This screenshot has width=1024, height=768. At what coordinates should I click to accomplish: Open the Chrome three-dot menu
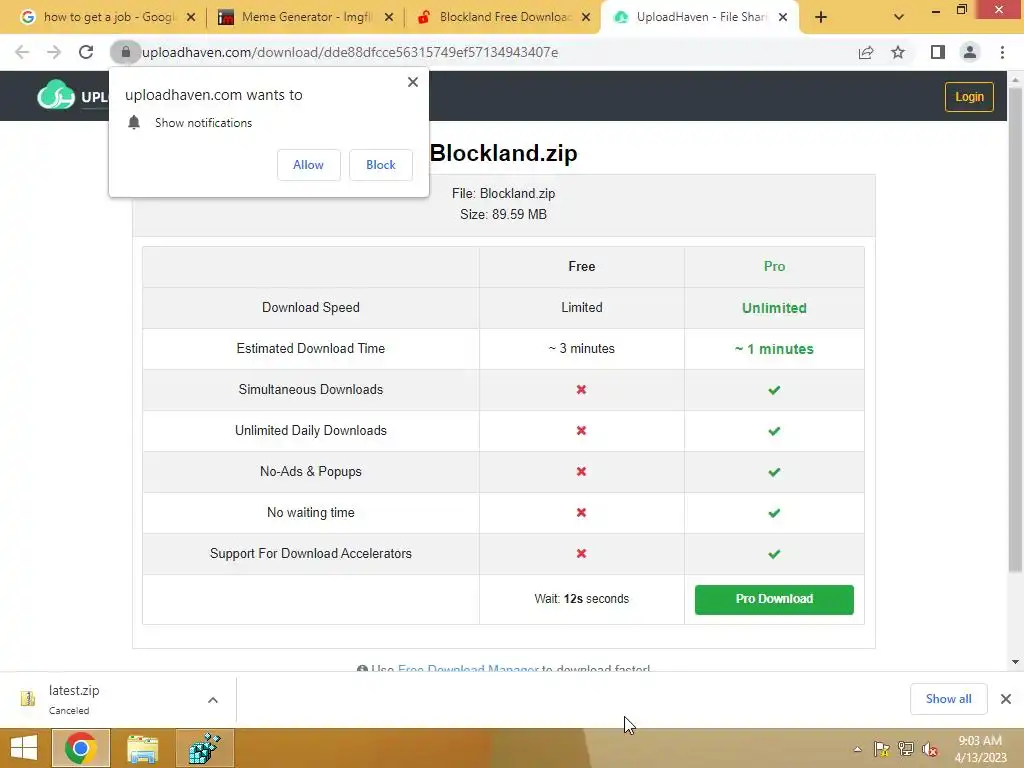click(x=1002, y=52)
